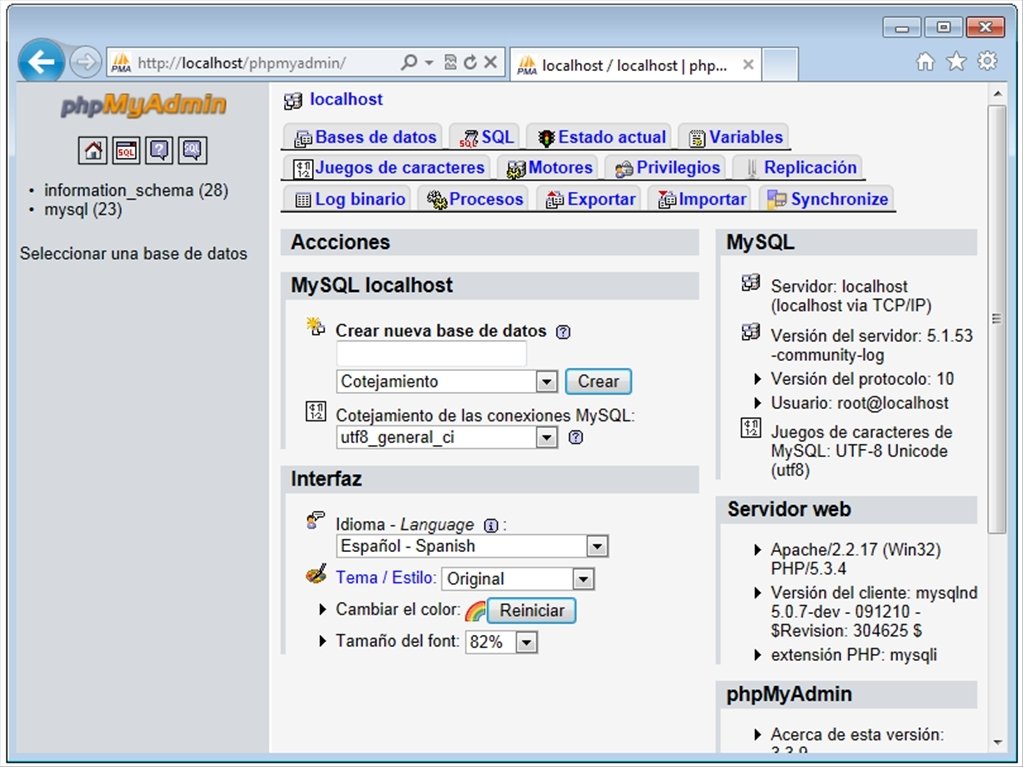Click the rainbow color picker icon
Viewport: 1023px width, 767px height.
475,611
